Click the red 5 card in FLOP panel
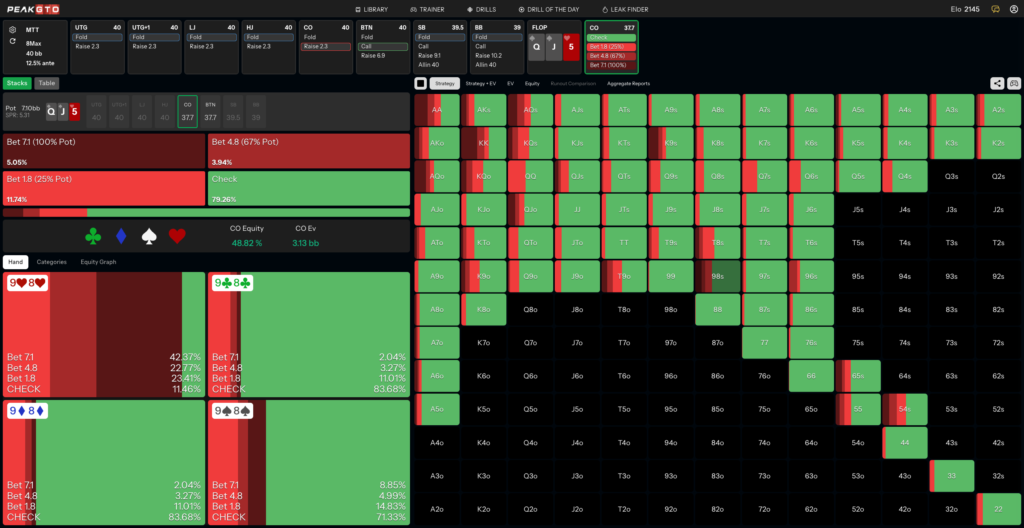 tap(571, 47)
